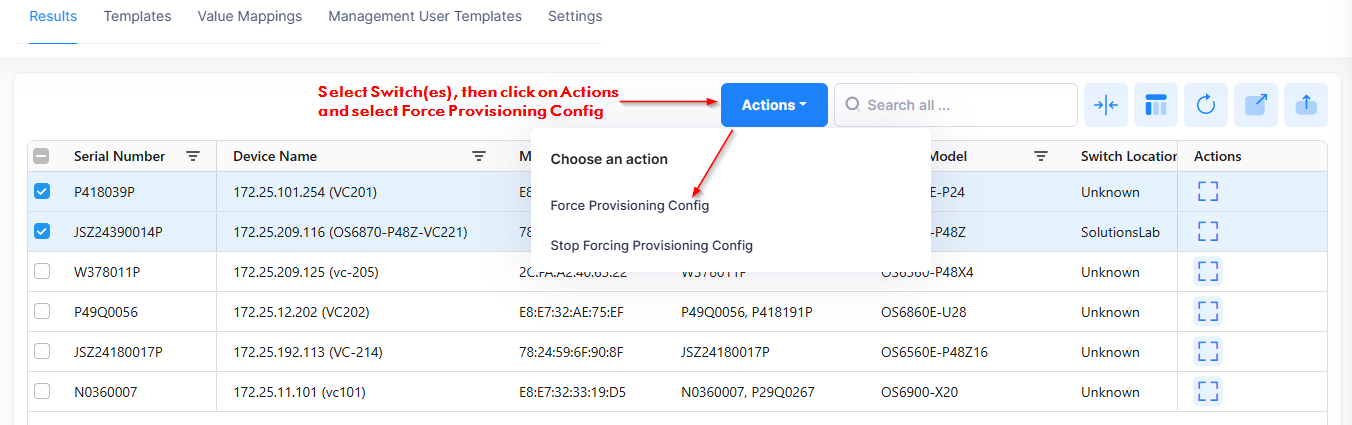
Task: Toggle the select-all header checkbox
Action: click(42, 156)
